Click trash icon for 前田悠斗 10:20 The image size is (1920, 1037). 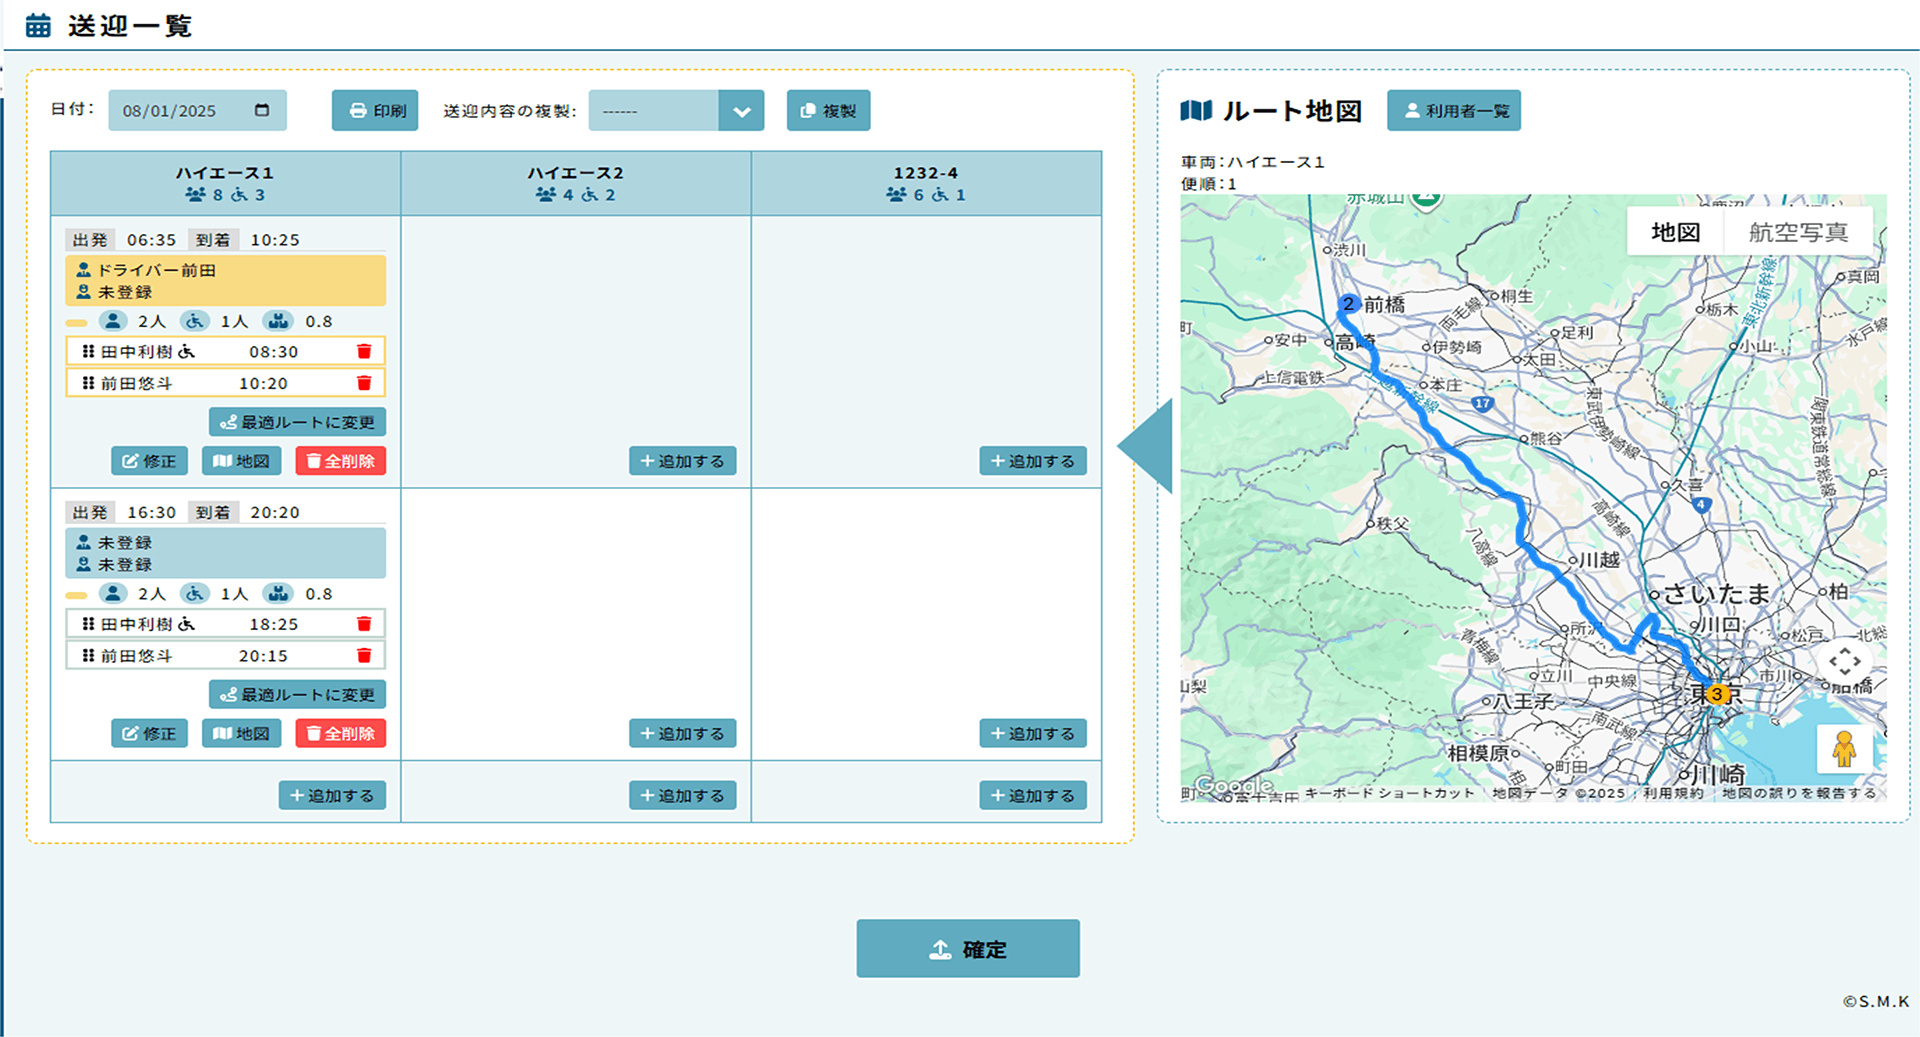tap(364, 384)
